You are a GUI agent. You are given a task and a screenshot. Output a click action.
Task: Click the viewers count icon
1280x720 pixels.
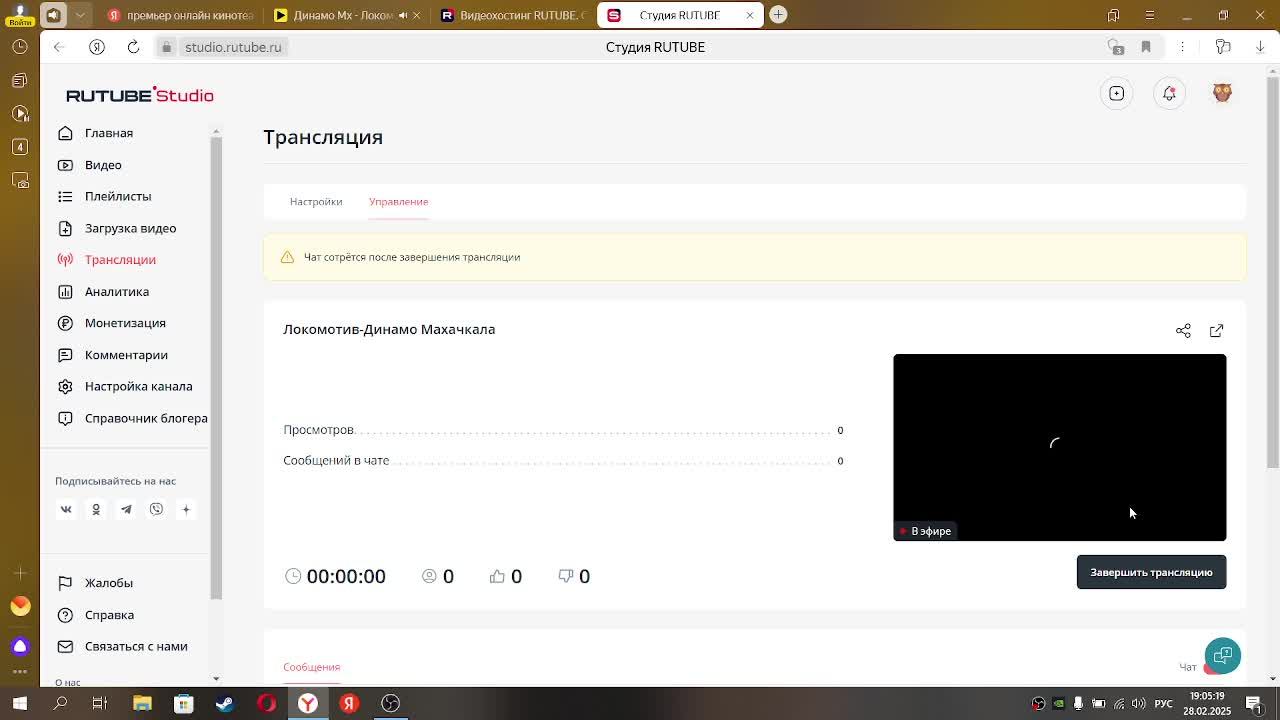(x=429, y=576)
